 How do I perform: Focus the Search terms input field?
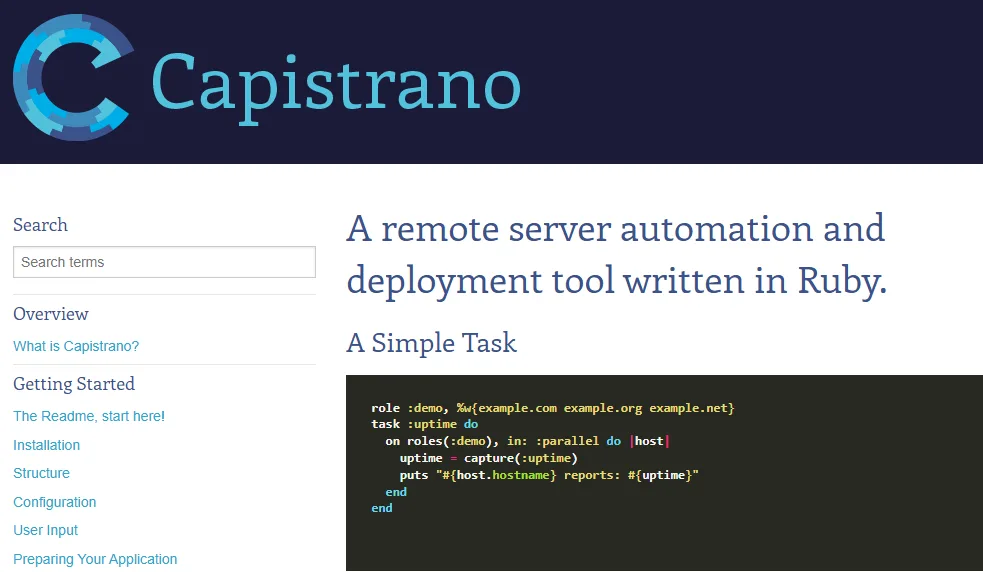click(x=164, y=262)
